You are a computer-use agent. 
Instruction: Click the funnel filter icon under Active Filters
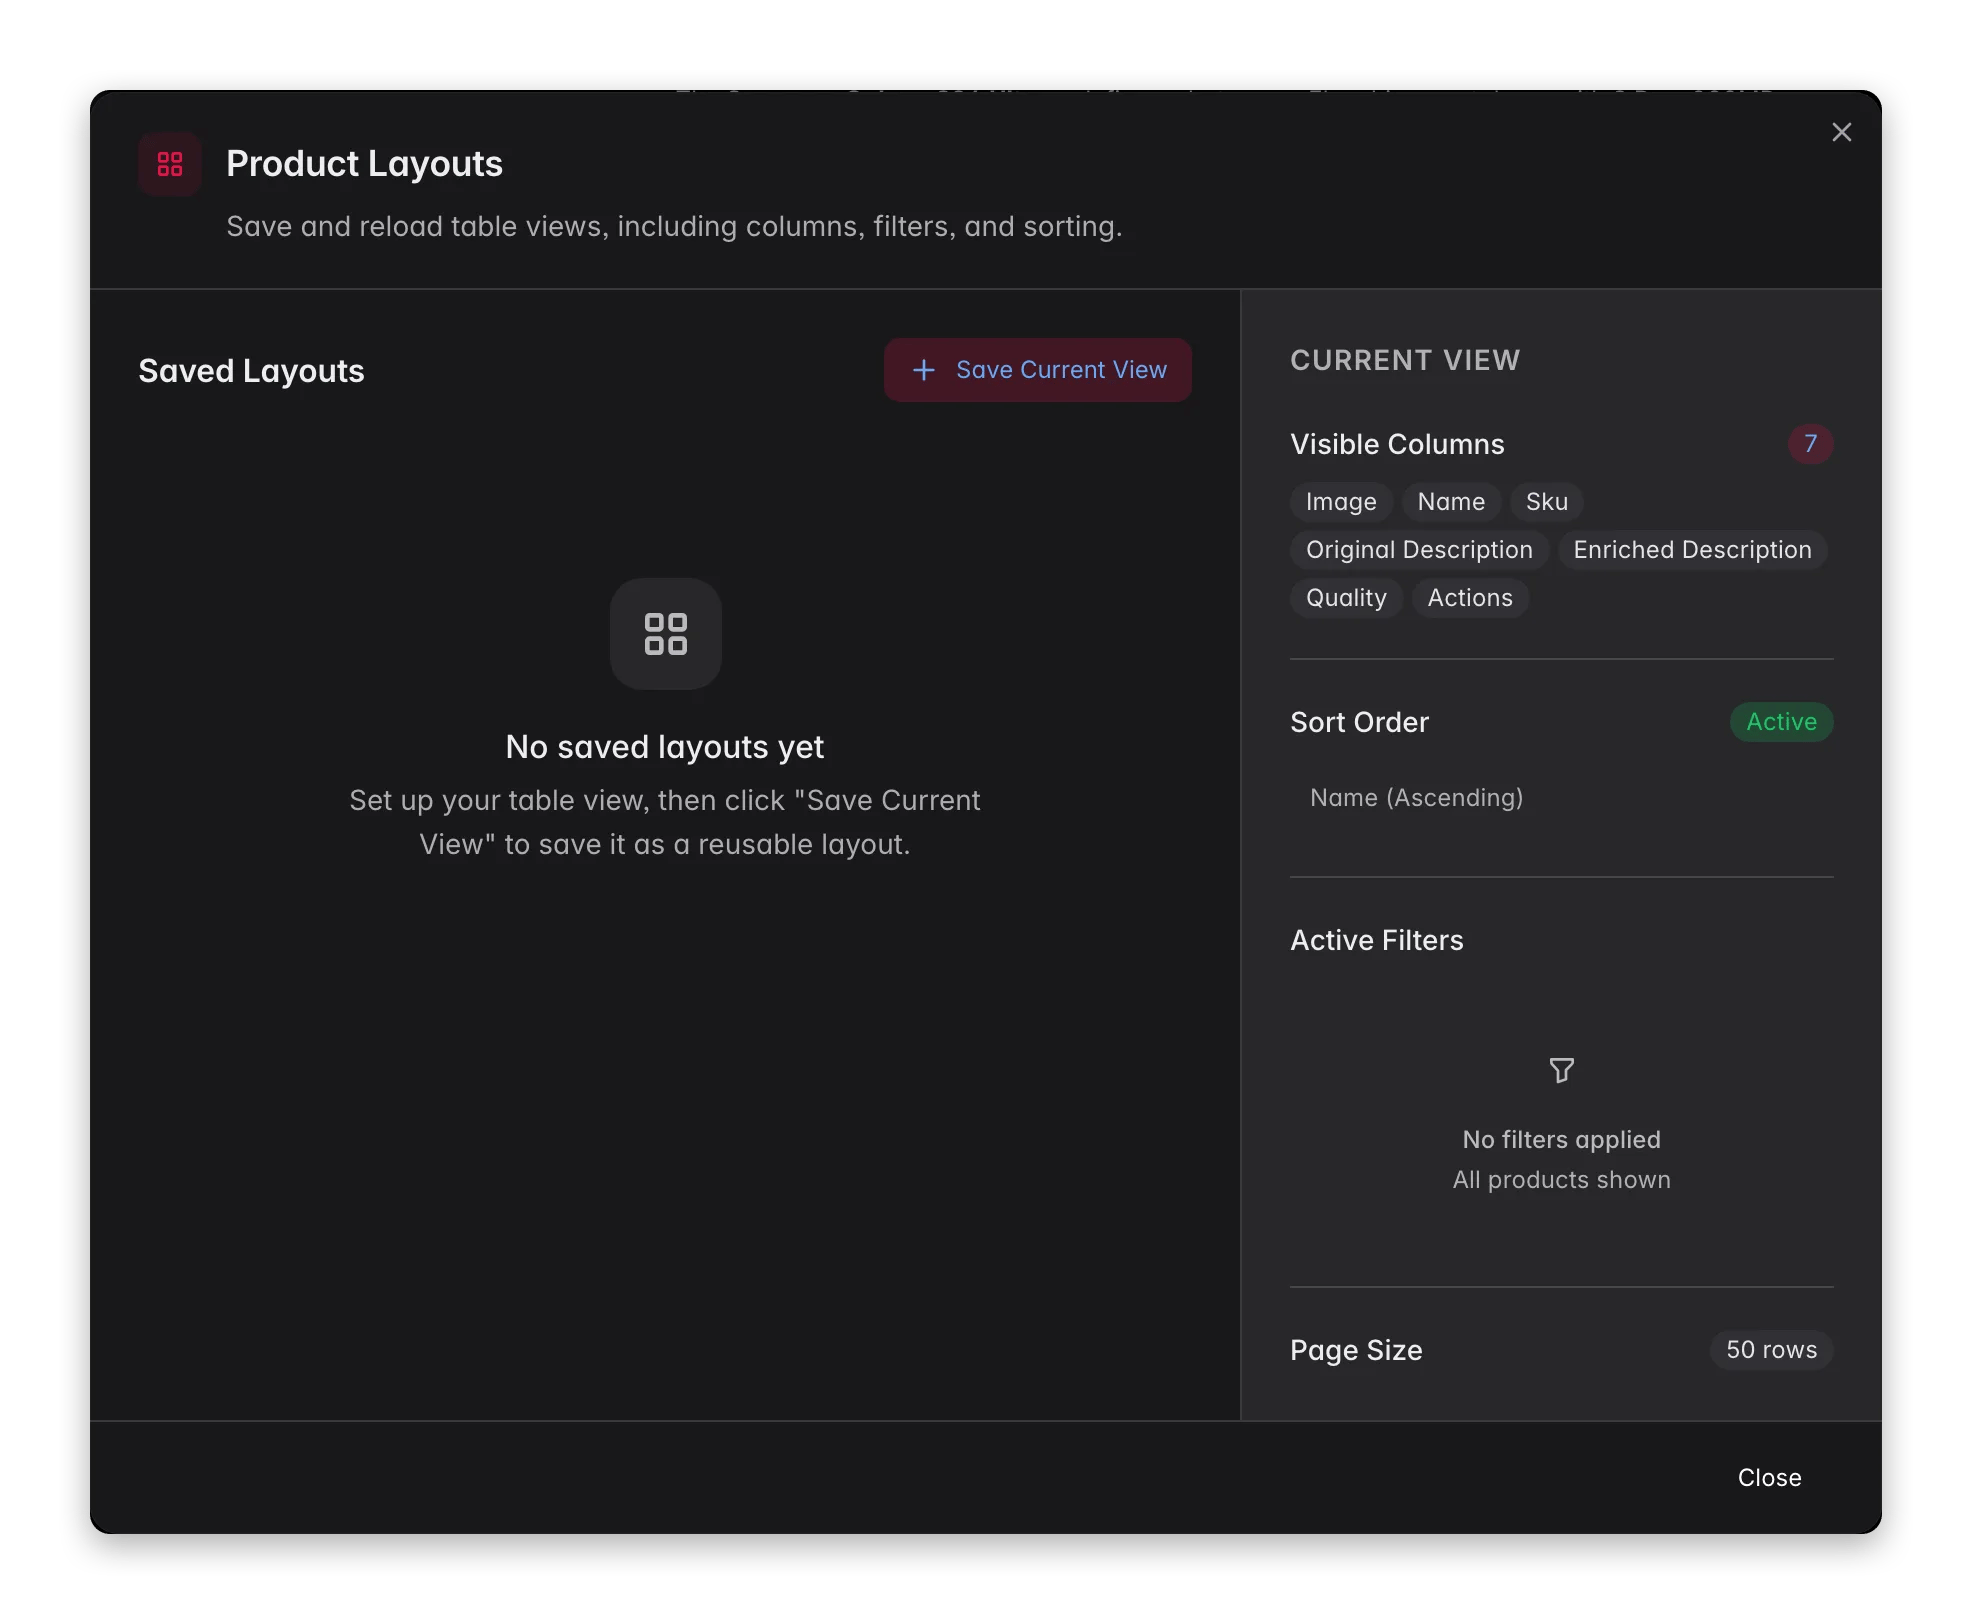(1561, 1070)
